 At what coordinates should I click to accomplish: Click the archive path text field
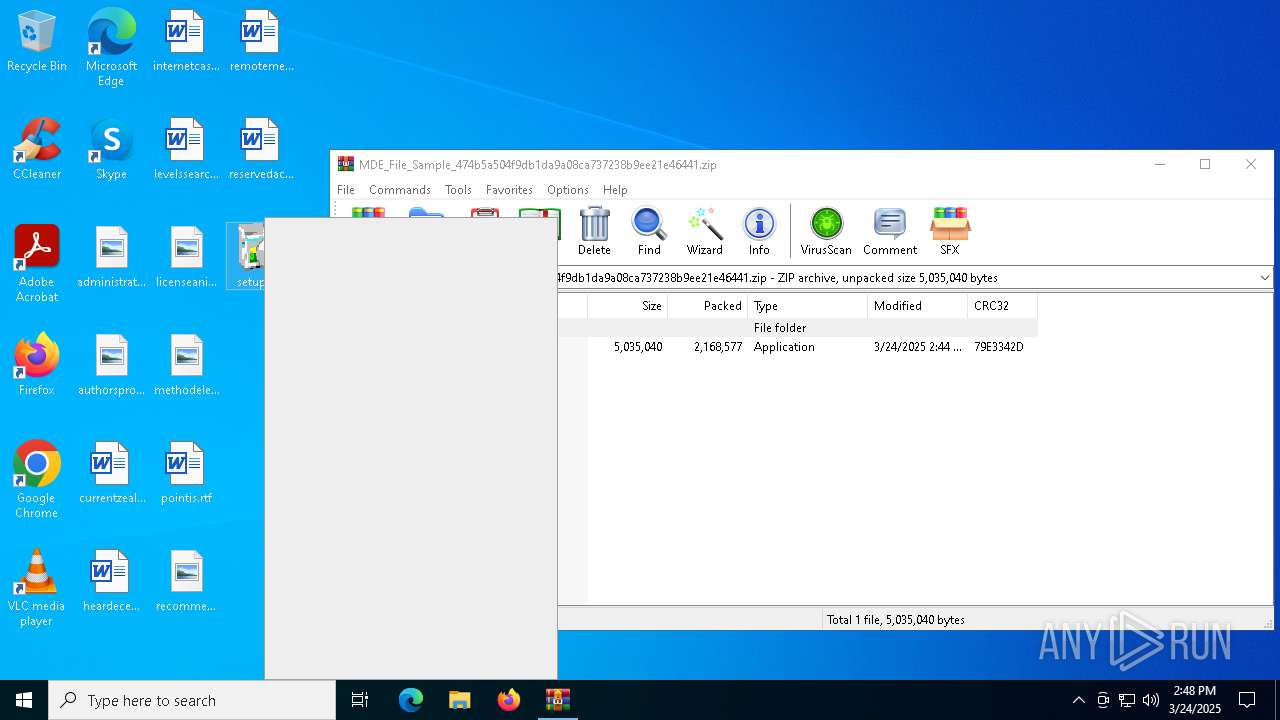tap(905, 278)
